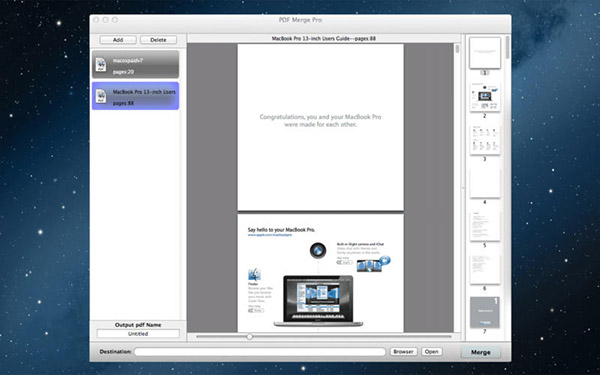Click the Output pdf Name field
The image size is (600, 375).
138,334
